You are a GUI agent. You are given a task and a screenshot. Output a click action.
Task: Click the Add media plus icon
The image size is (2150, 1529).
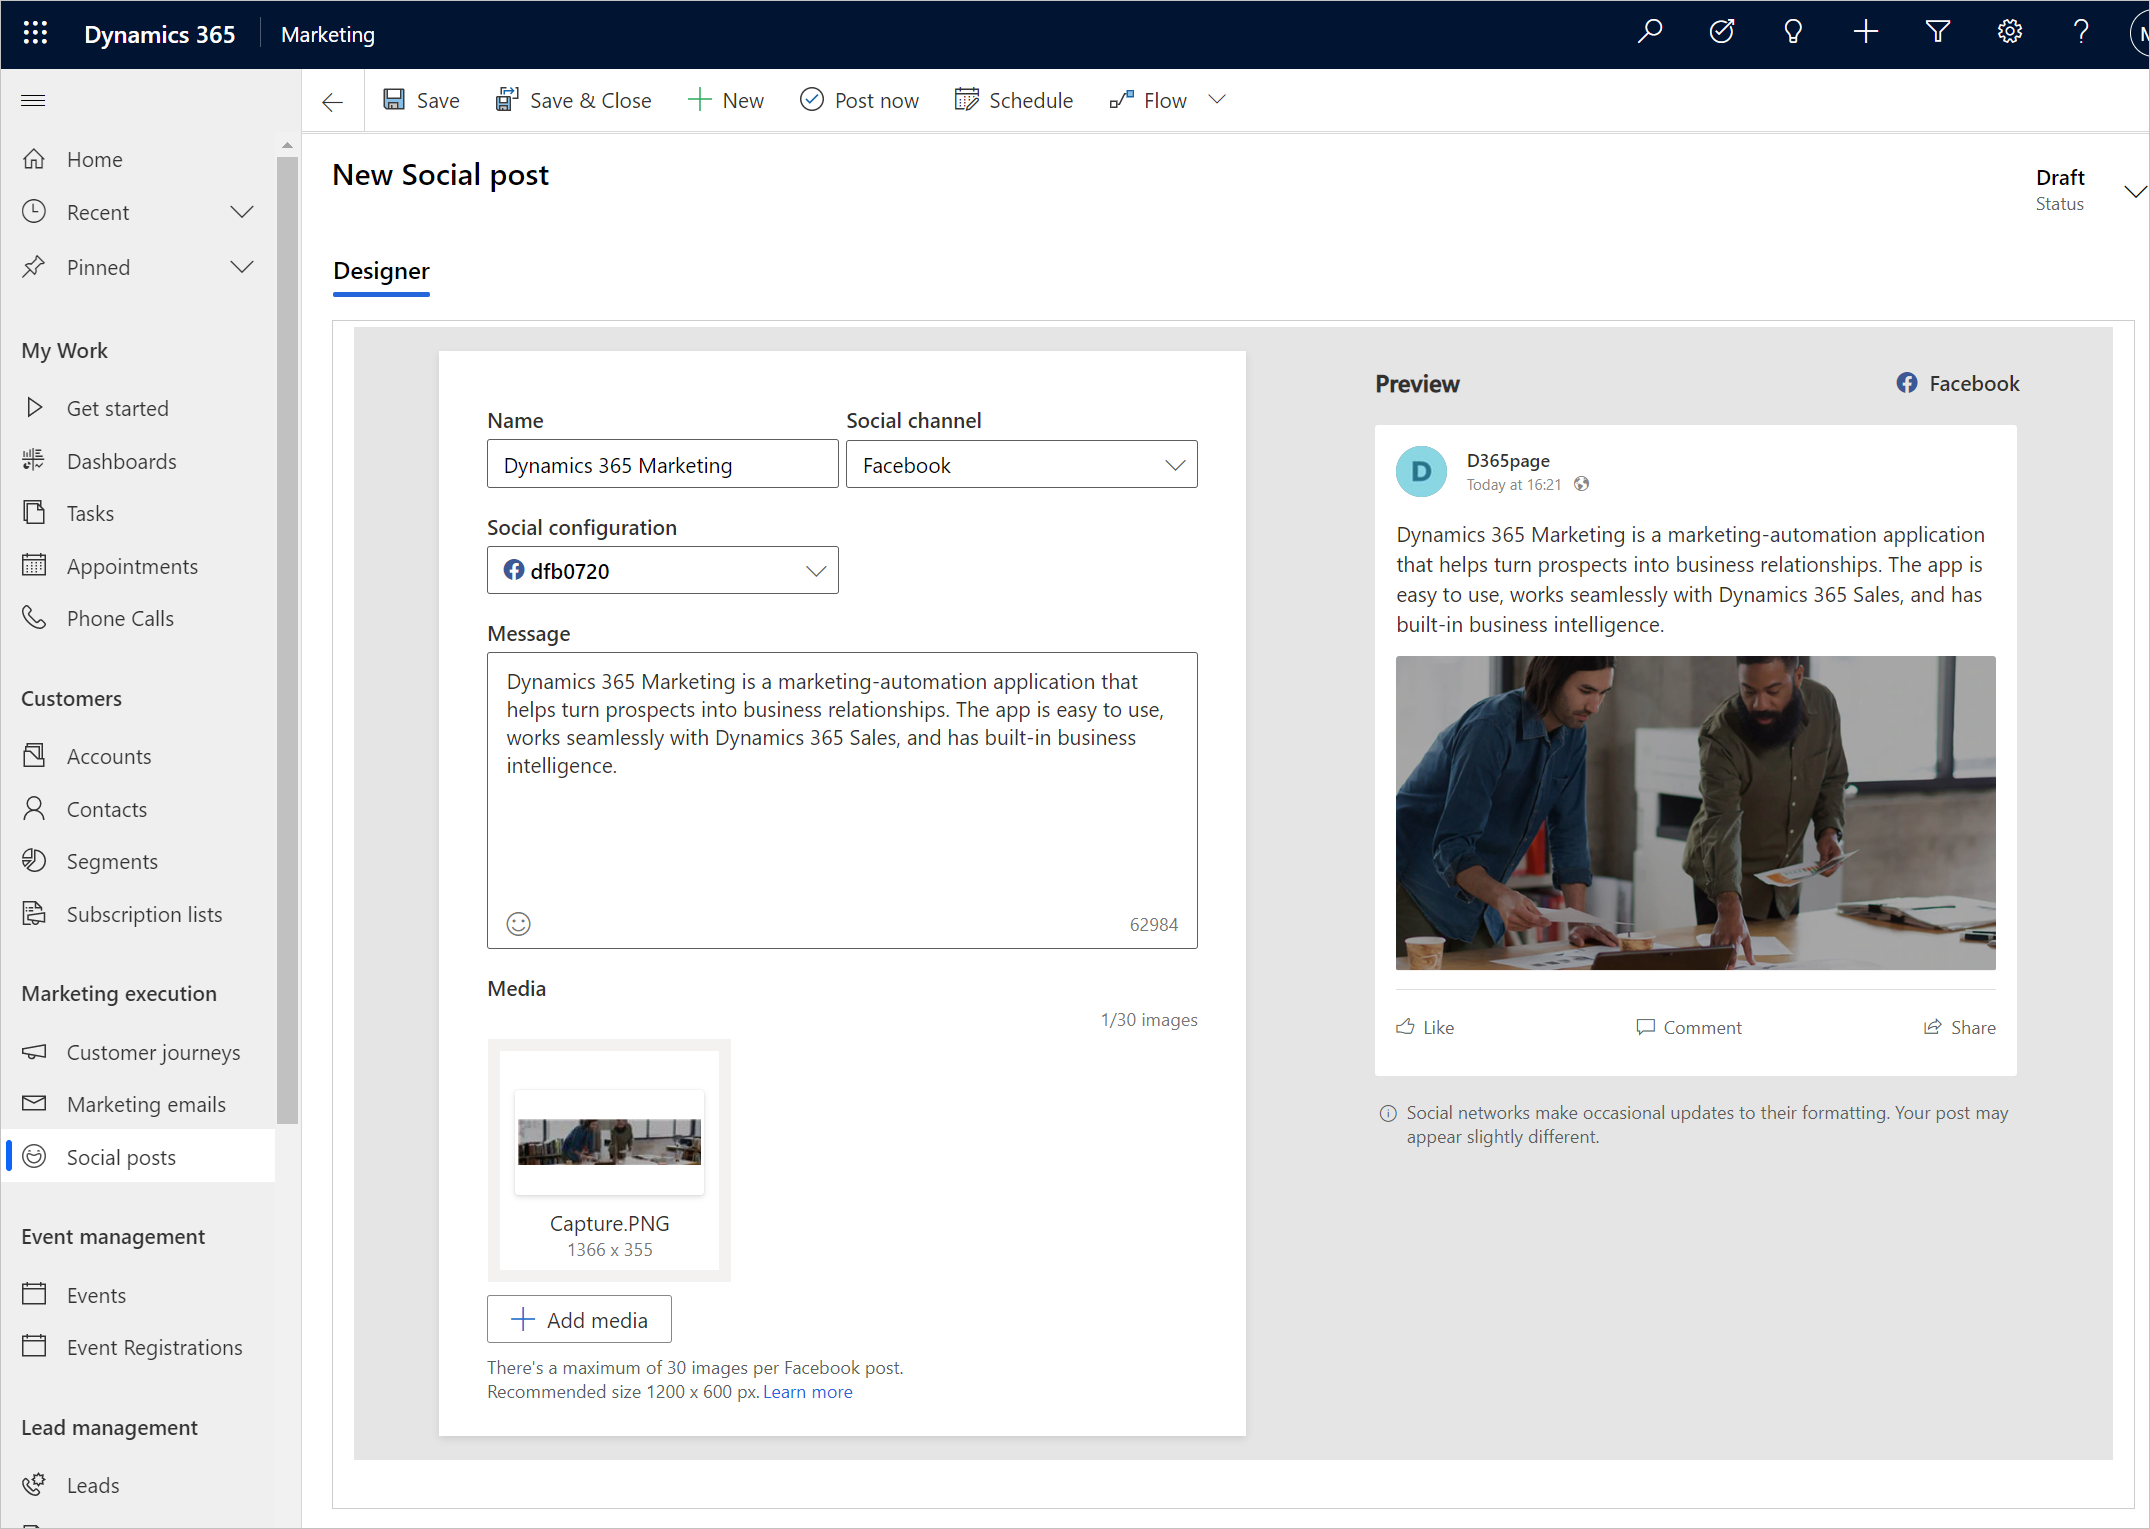pos(520,1319)
